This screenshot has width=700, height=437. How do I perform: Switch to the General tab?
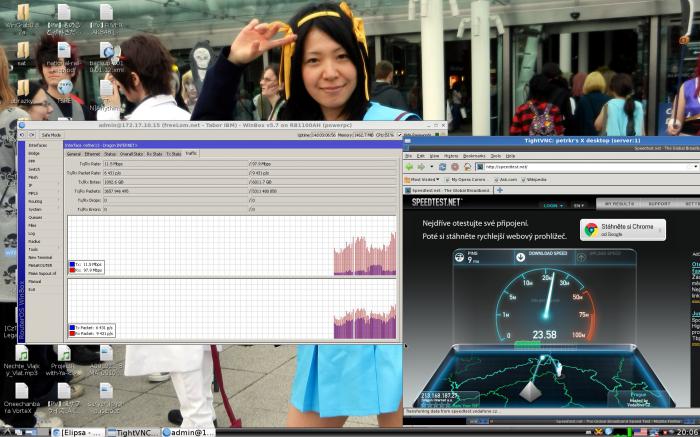74,154
